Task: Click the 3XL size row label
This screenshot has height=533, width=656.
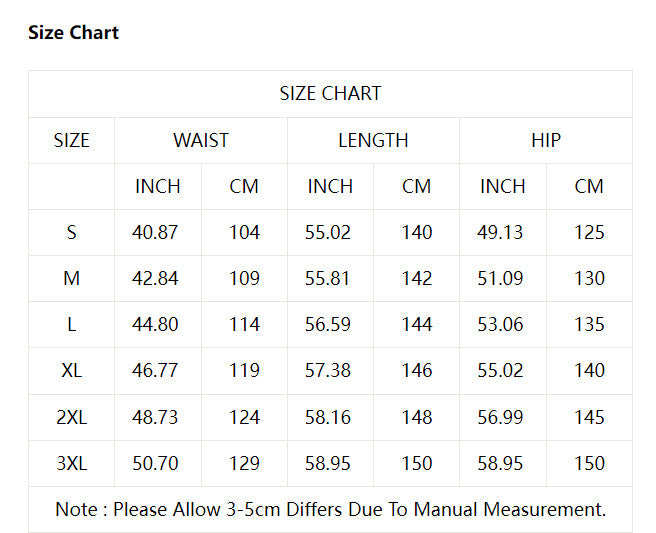Action: 71,463
